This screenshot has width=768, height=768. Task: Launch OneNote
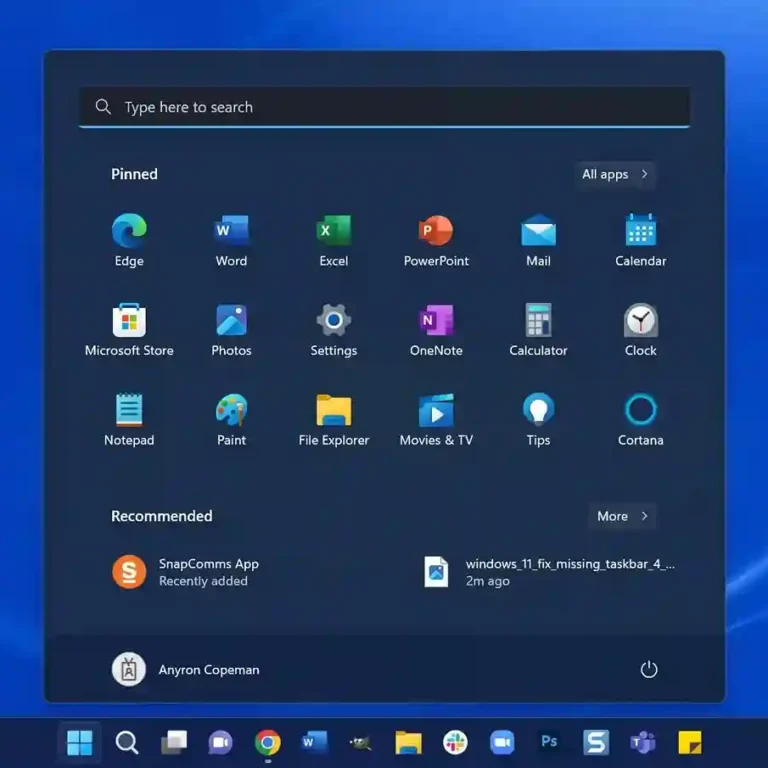pyautogui.click(x=436, y=329)
